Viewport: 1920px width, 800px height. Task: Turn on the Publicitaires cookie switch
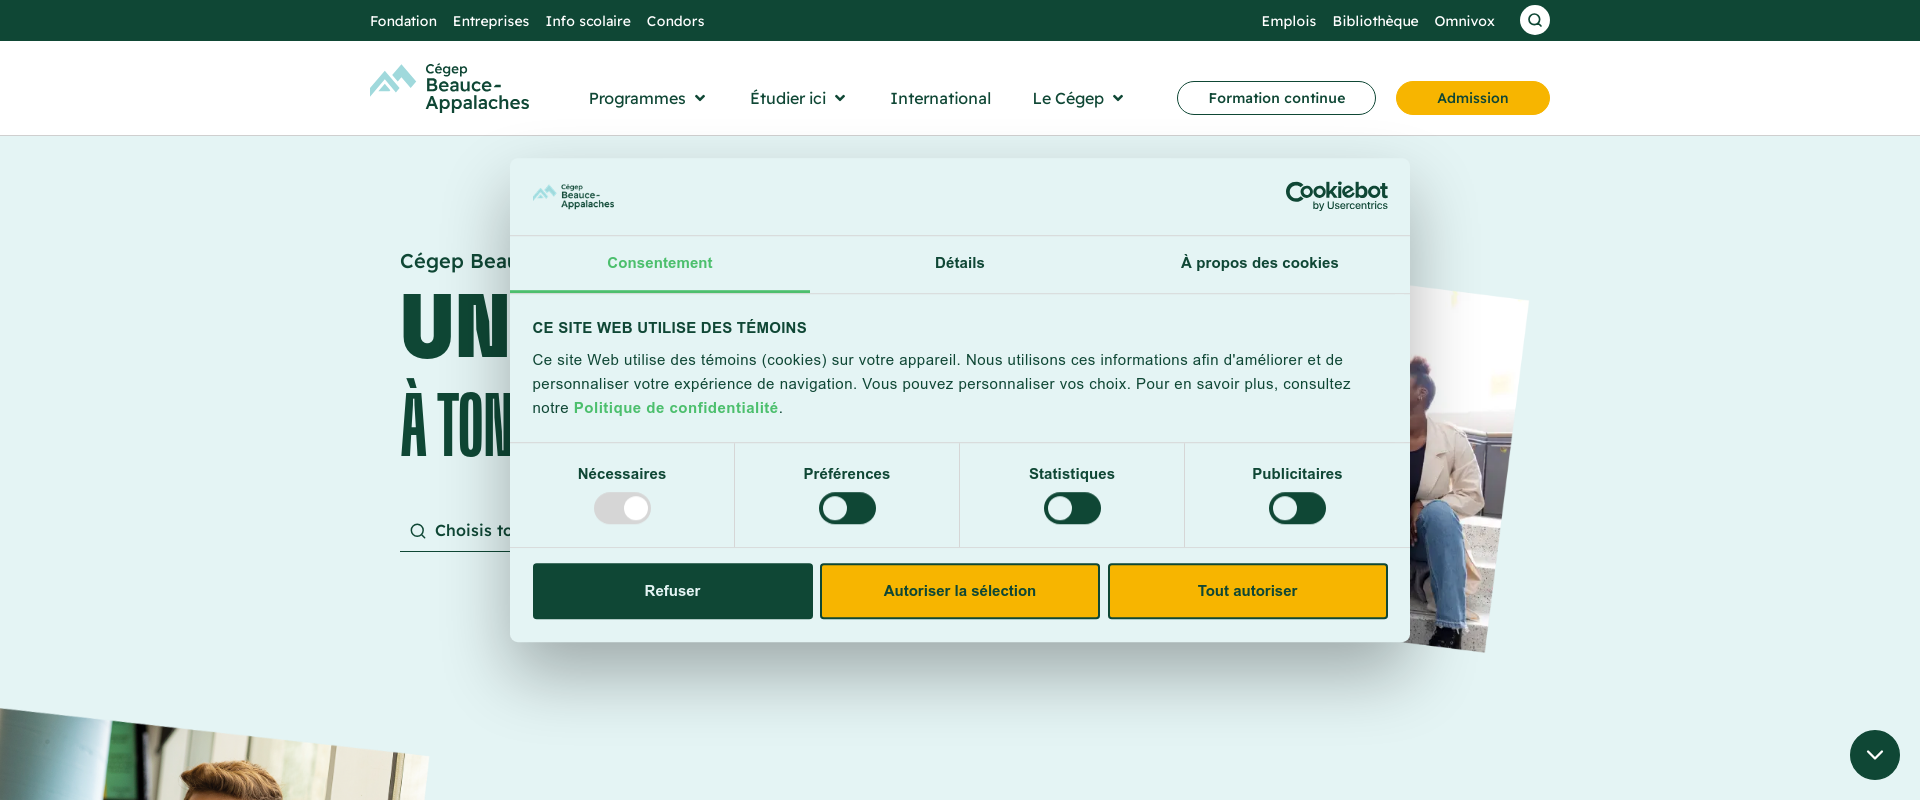point(1297,509)
